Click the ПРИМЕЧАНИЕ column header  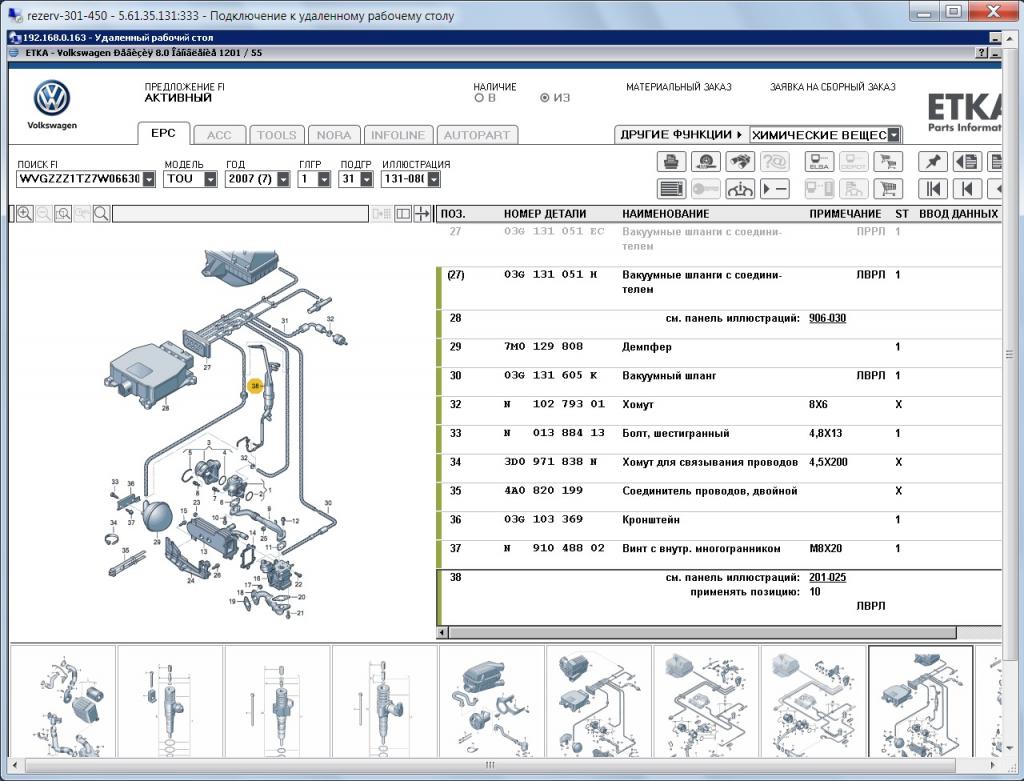845,214
